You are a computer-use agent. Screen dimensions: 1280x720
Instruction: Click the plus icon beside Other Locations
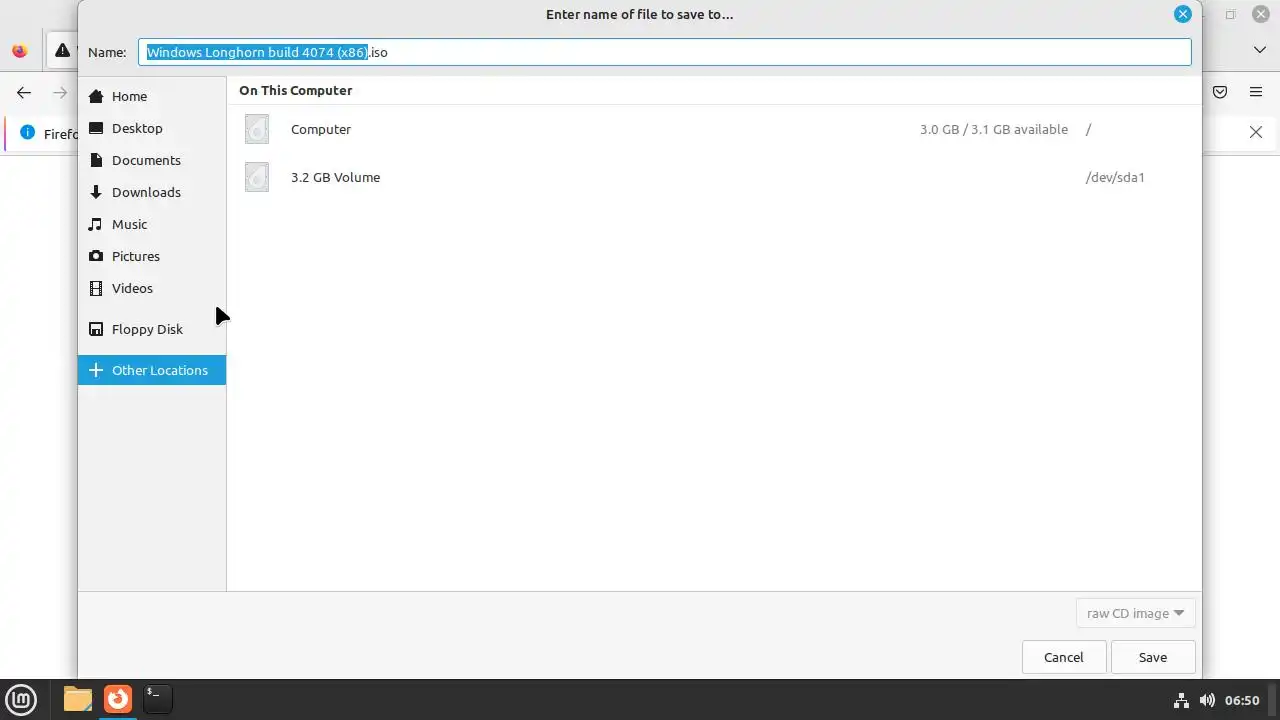coord(96,370)
